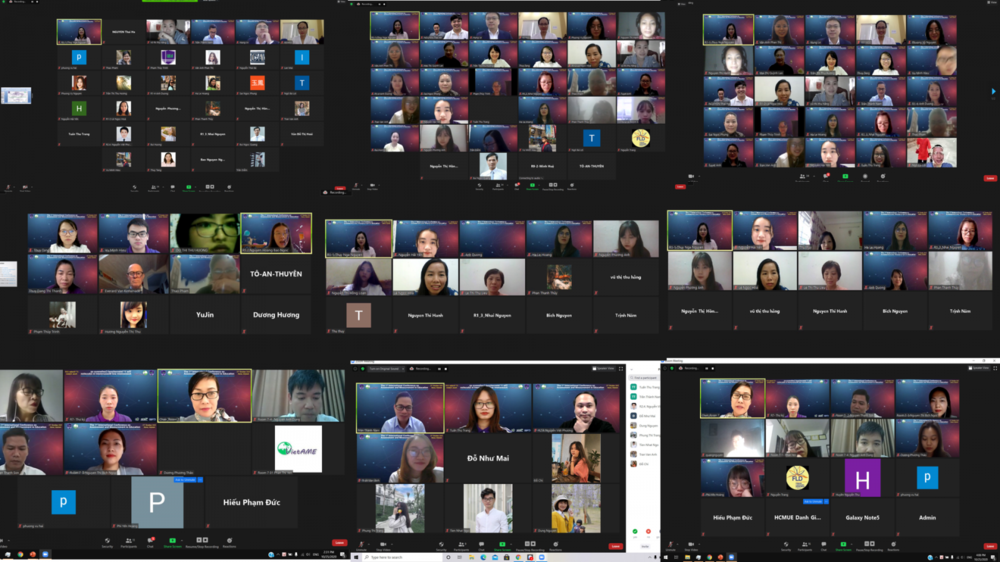This screenshot has width=1000, height=562.
Task: Click Ask to Unmute on HCMUE tile
Action: [812, 502]
